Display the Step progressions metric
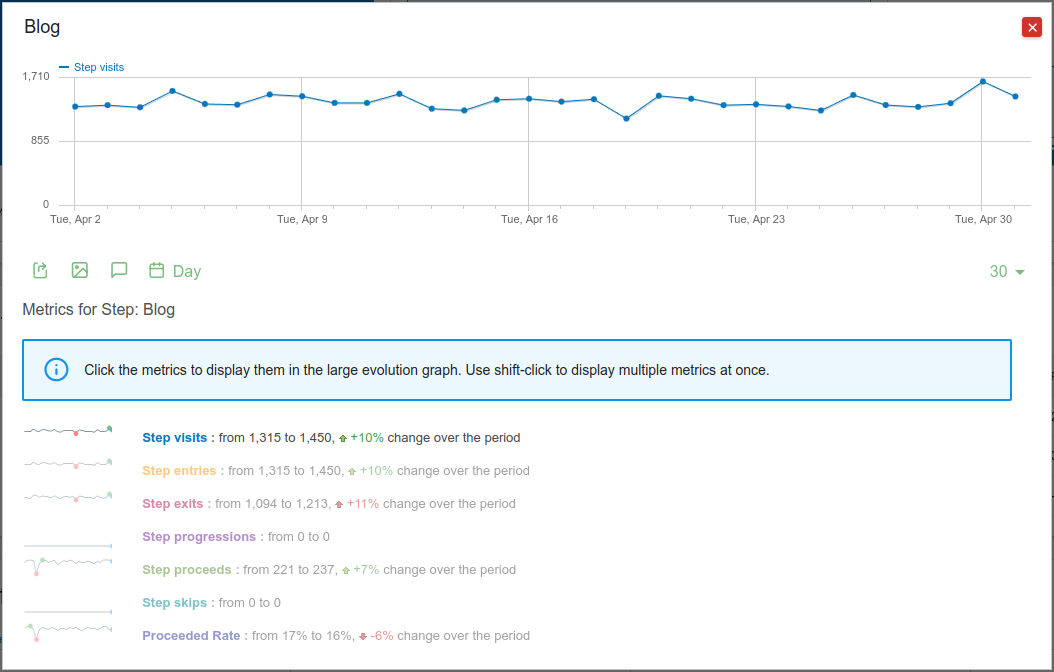The image size is (1054, 672). pos(199,537)
